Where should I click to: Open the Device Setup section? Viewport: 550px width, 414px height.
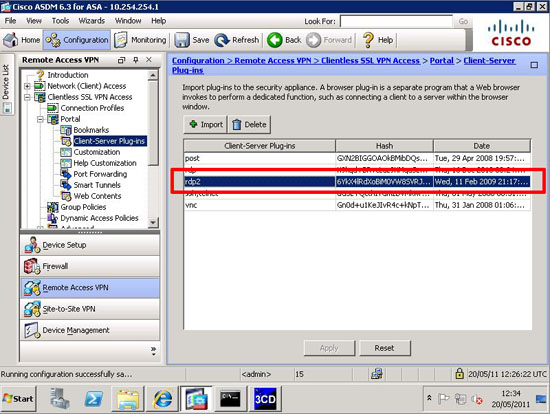[90, 245]
